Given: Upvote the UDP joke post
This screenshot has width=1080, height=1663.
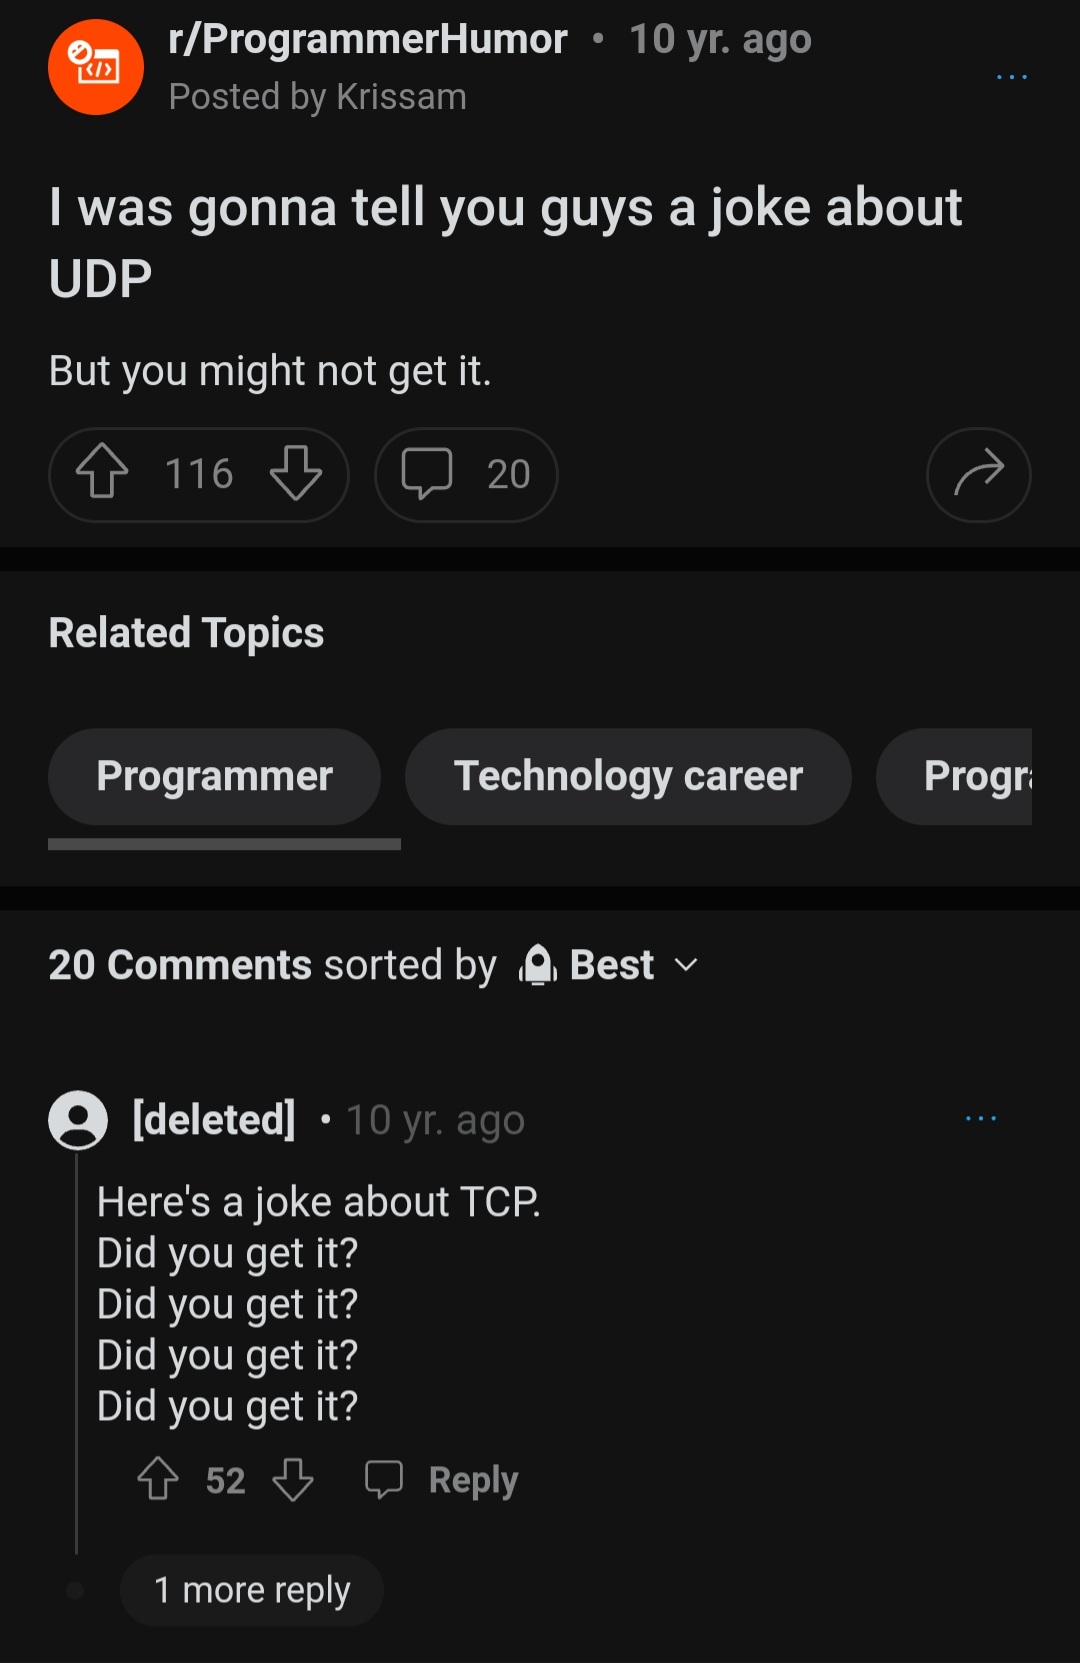Looking at the screenshot, I should tap(102, 473).
